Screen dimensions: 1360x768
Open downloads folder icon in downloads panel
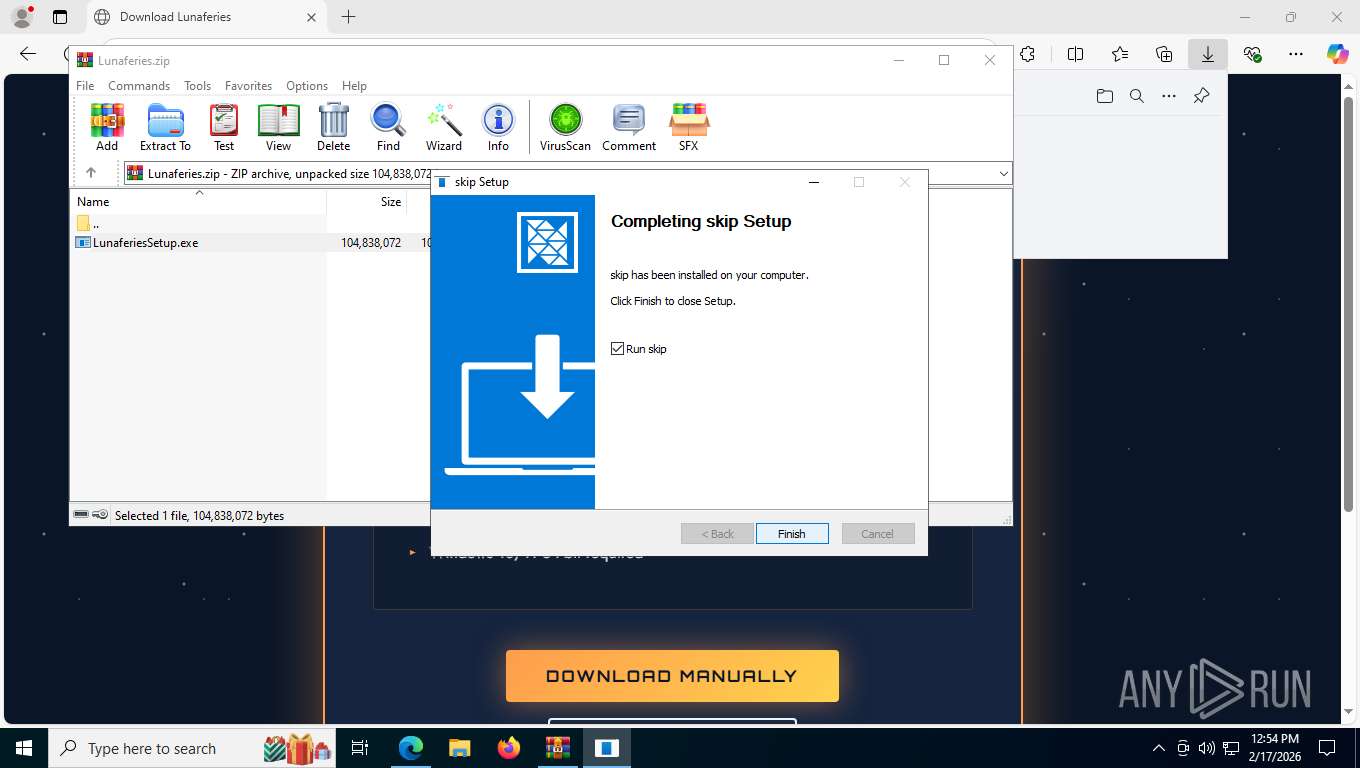tap(1104, 96)
